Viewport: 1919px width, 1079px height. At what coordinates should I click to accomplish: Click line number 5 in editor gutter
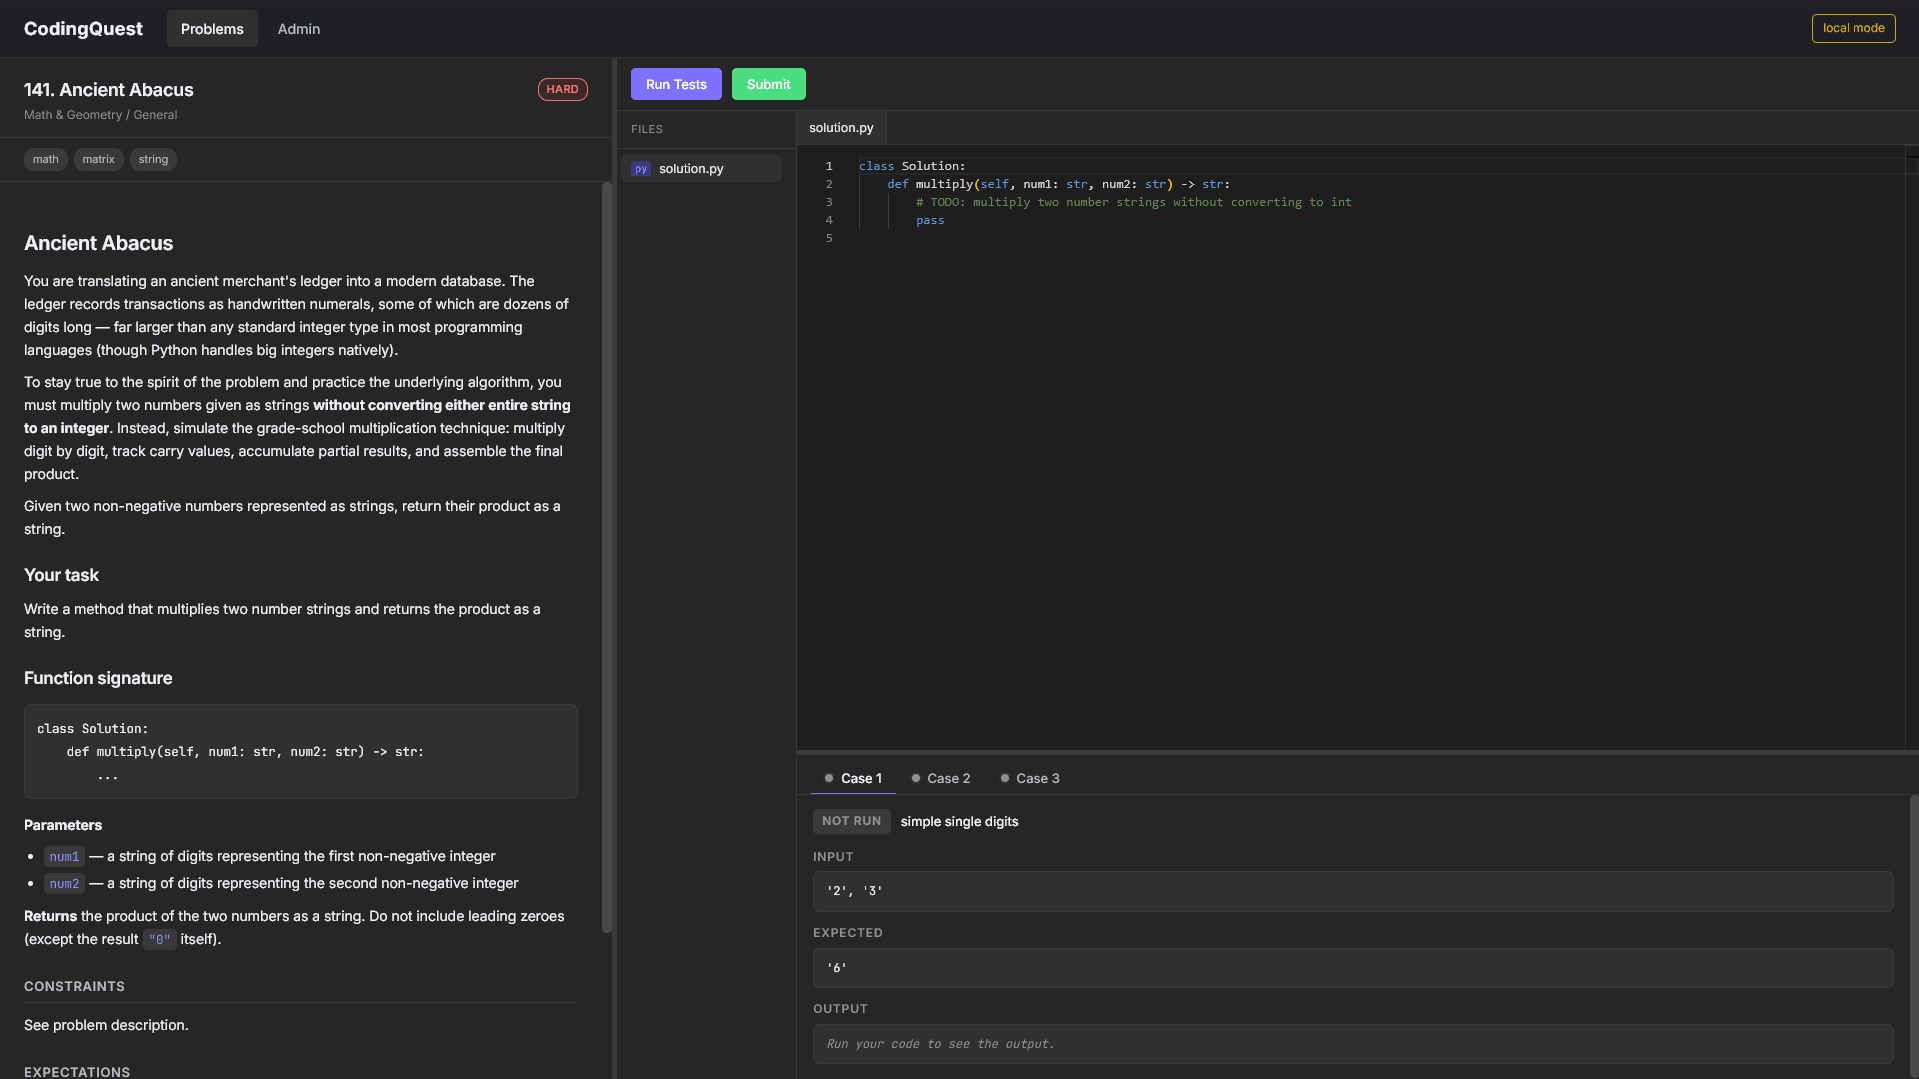[828, 238]
